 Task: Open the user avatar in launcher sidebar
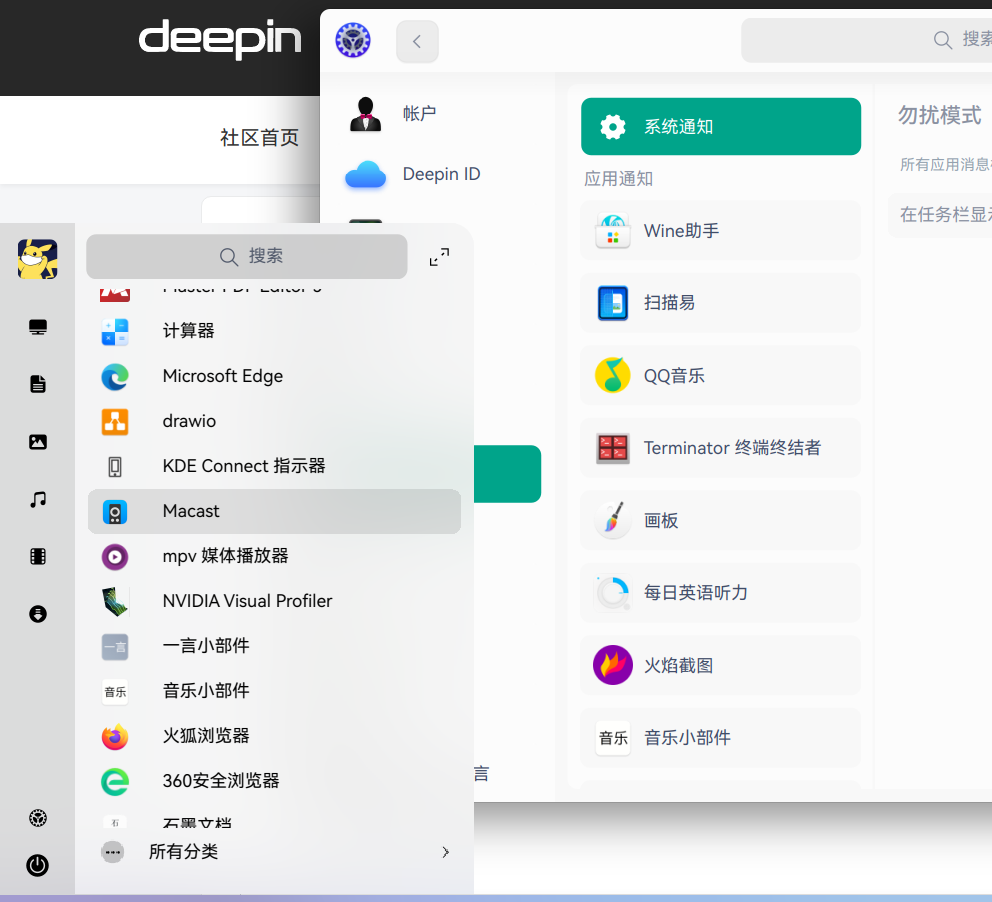[x=37, y=259]
